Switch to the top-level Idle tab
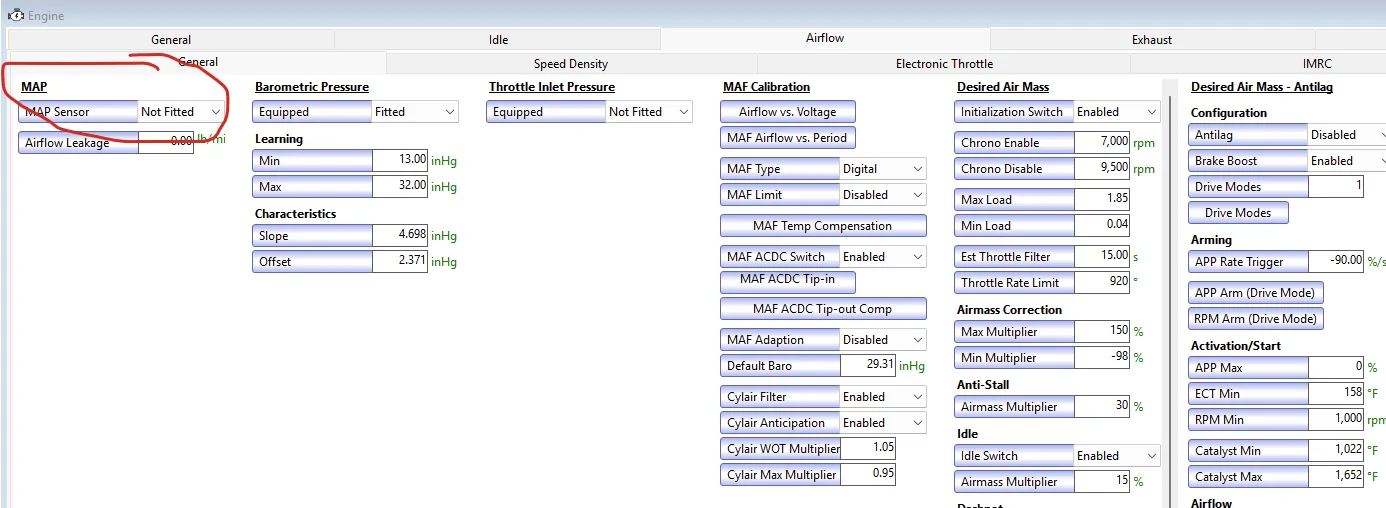This screenshot has width=1386, height=508. (498, 40)
